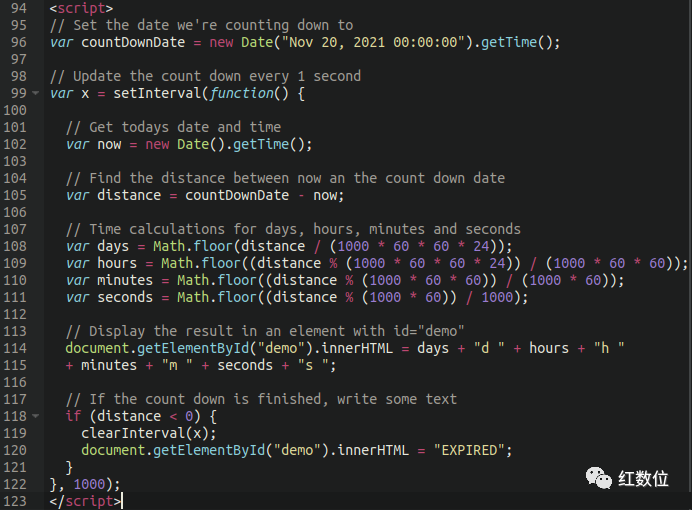Click document.getElementById on line 114

click(157, 349)
